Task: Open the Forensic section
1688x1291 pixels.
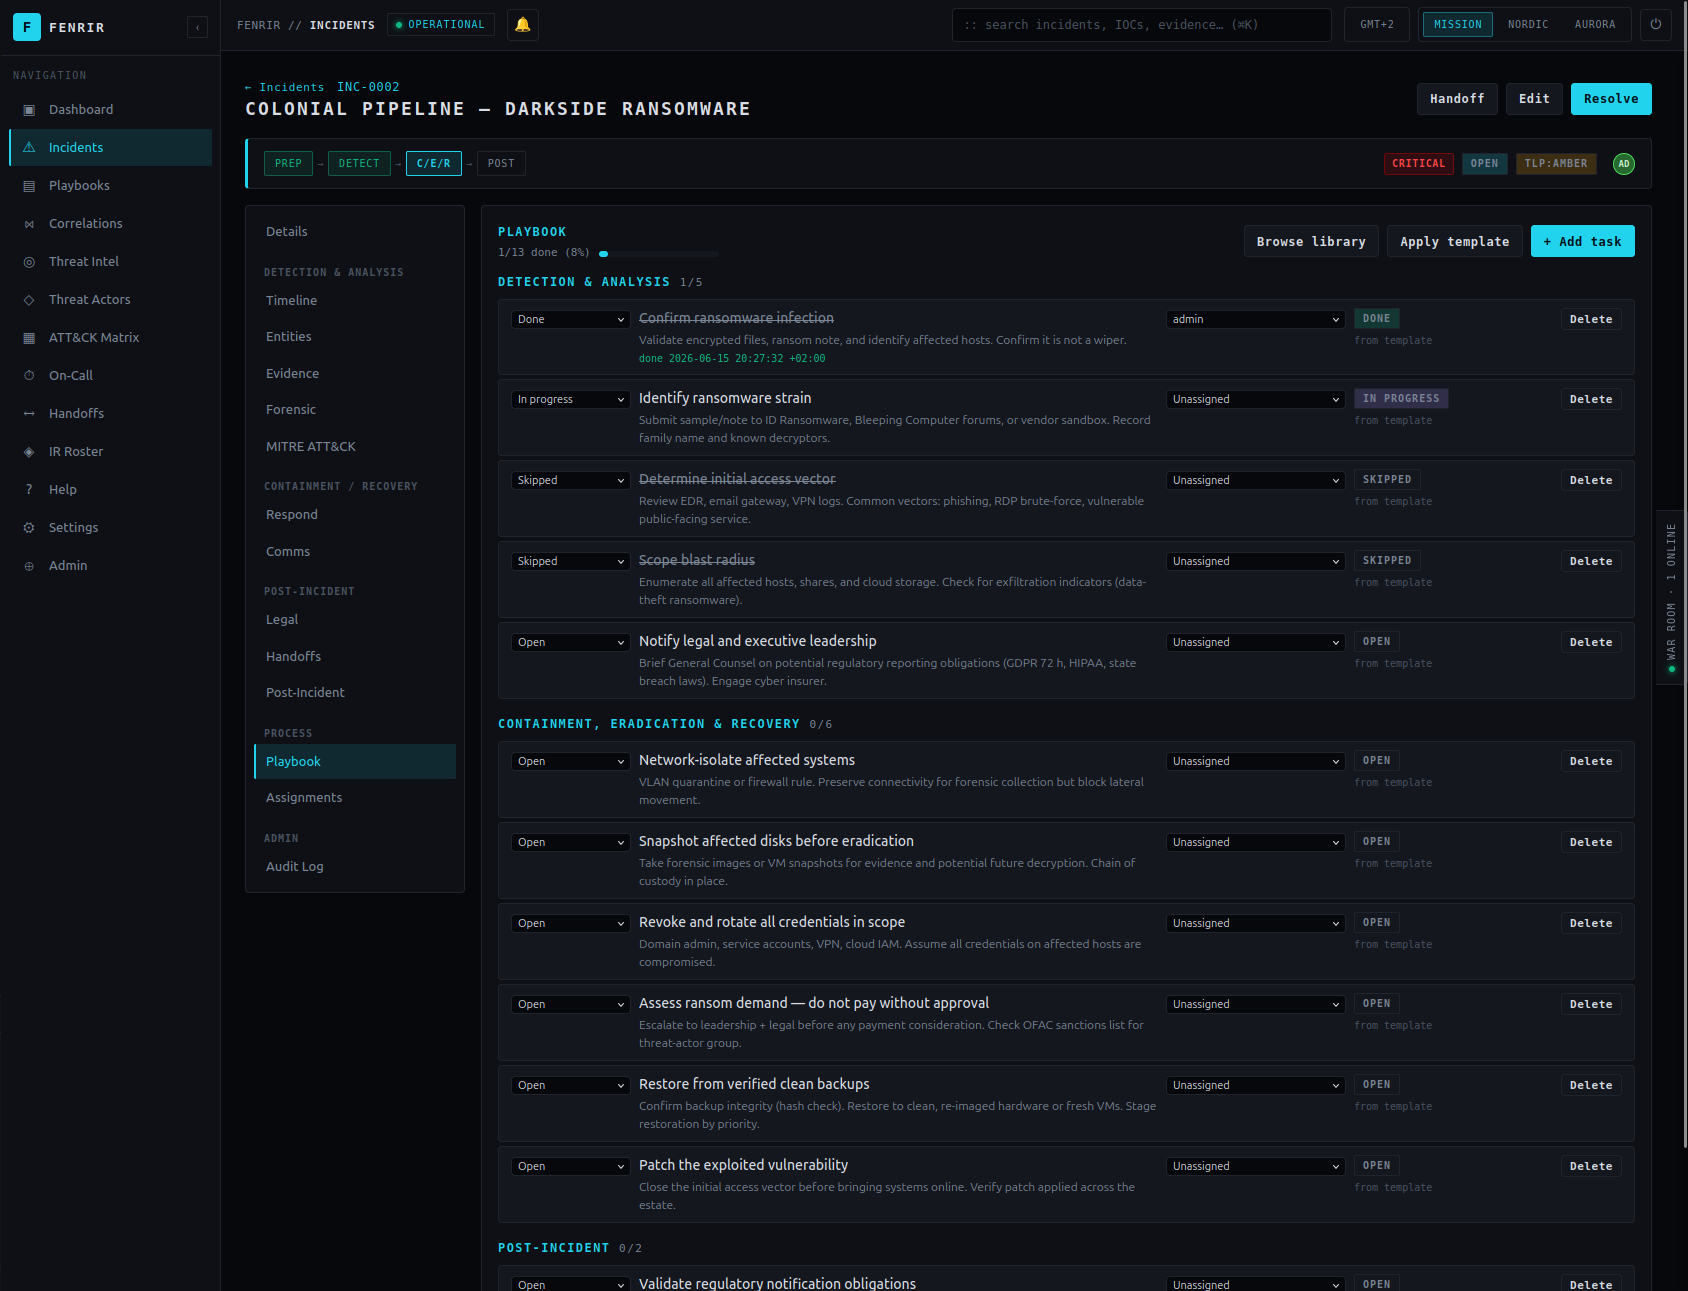Action: pos(355,410)
